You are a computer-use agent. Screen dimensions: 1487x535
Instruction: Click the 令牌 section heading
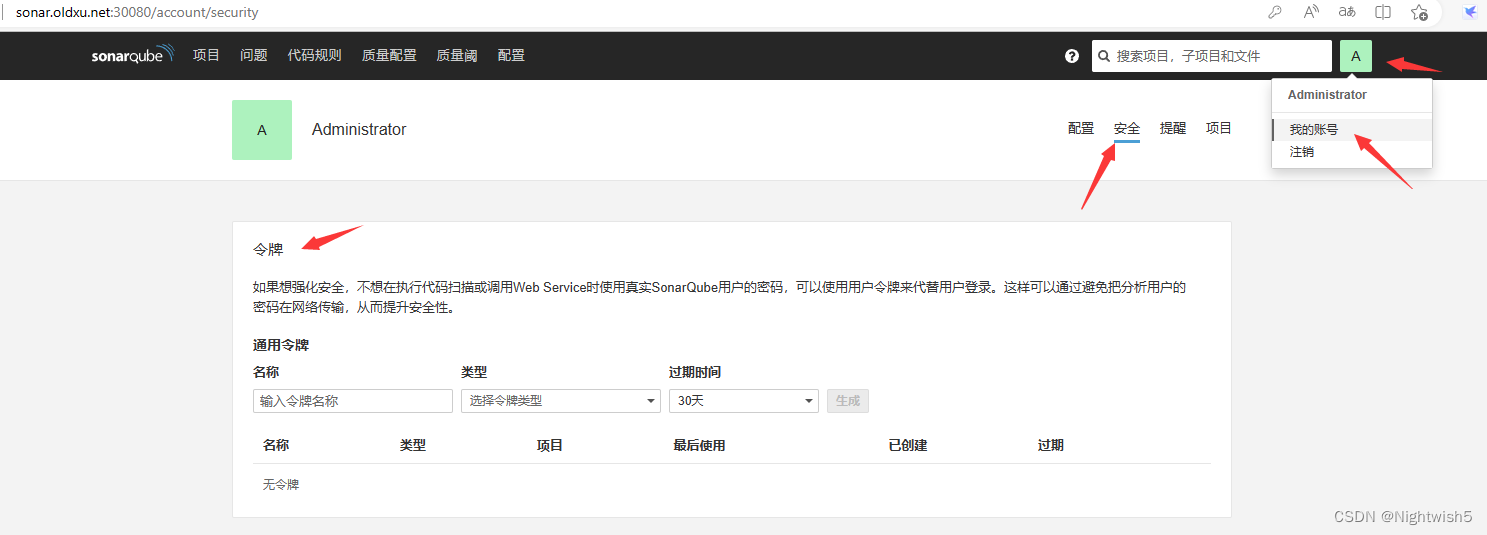click(x=268, y=250)
